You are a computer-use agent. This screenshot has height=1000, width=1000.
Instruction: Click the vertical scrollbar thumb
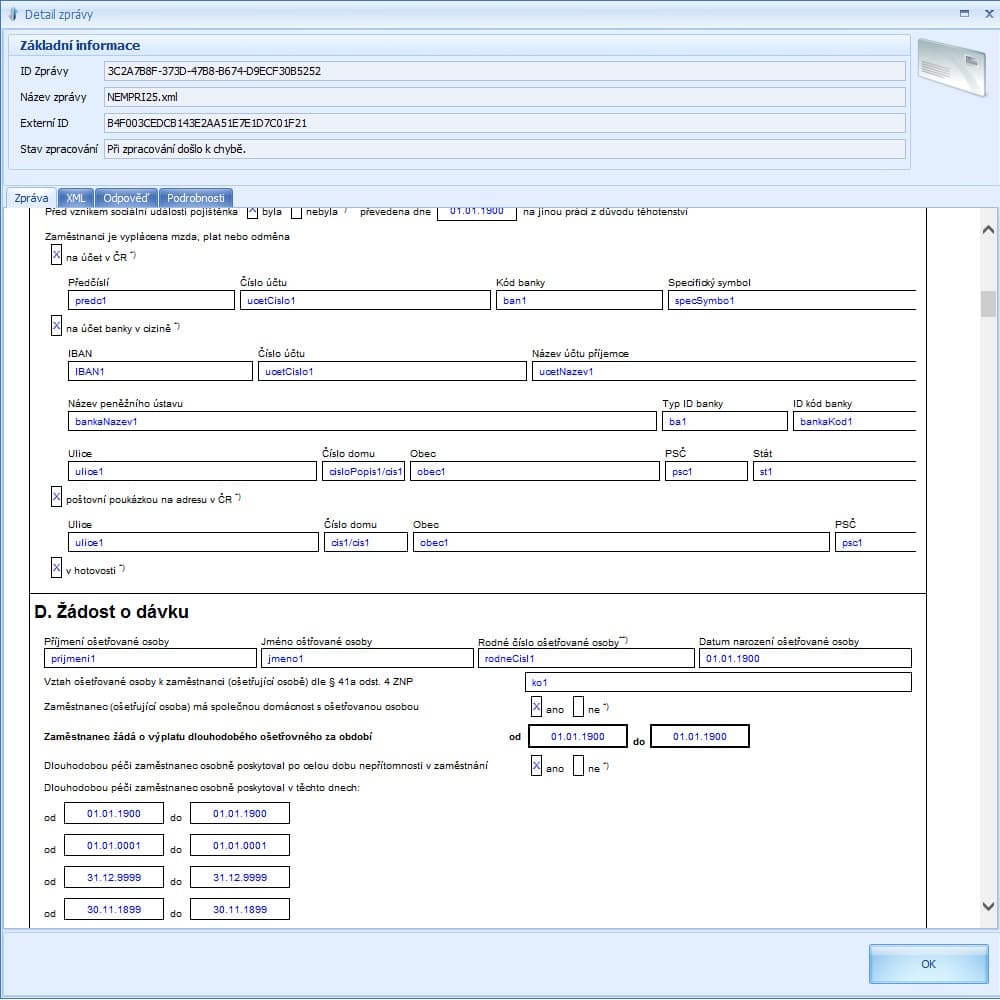[x=988, y=304]
